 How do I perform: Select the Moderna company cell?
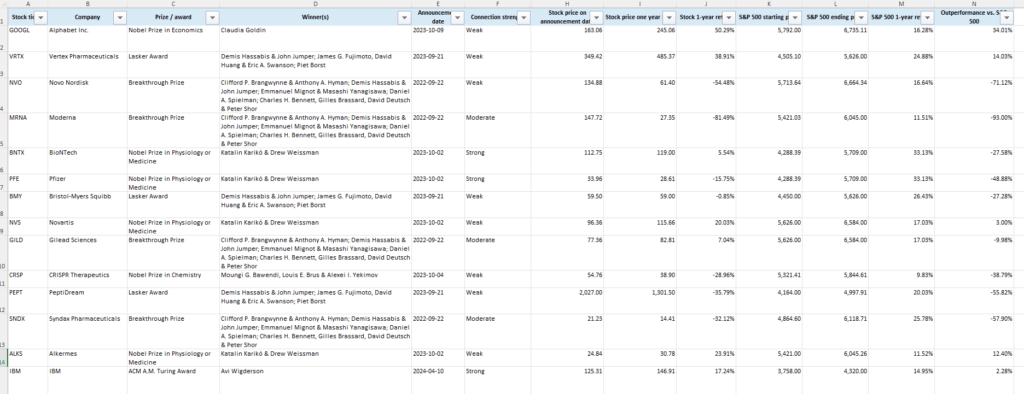coord(88,130)
